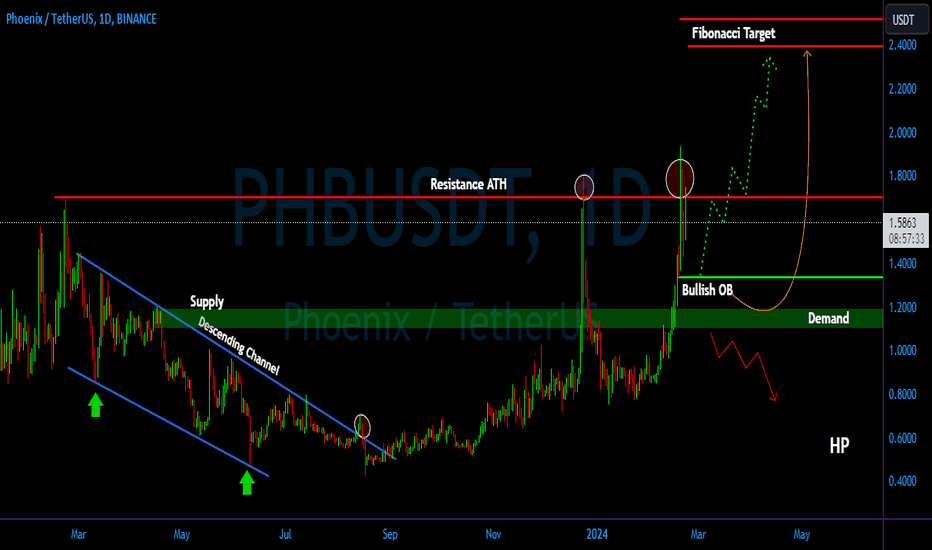Click the Nov label on time axis
This screenshot has width=932, height=550.
pyautogui.click(x=493, y=534)
